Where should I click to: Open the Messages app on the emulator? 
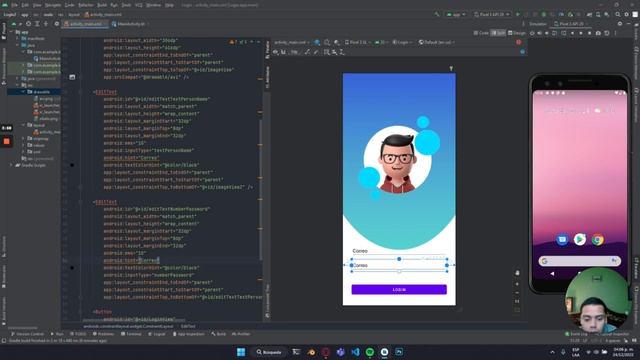click(x=562, y=240)
